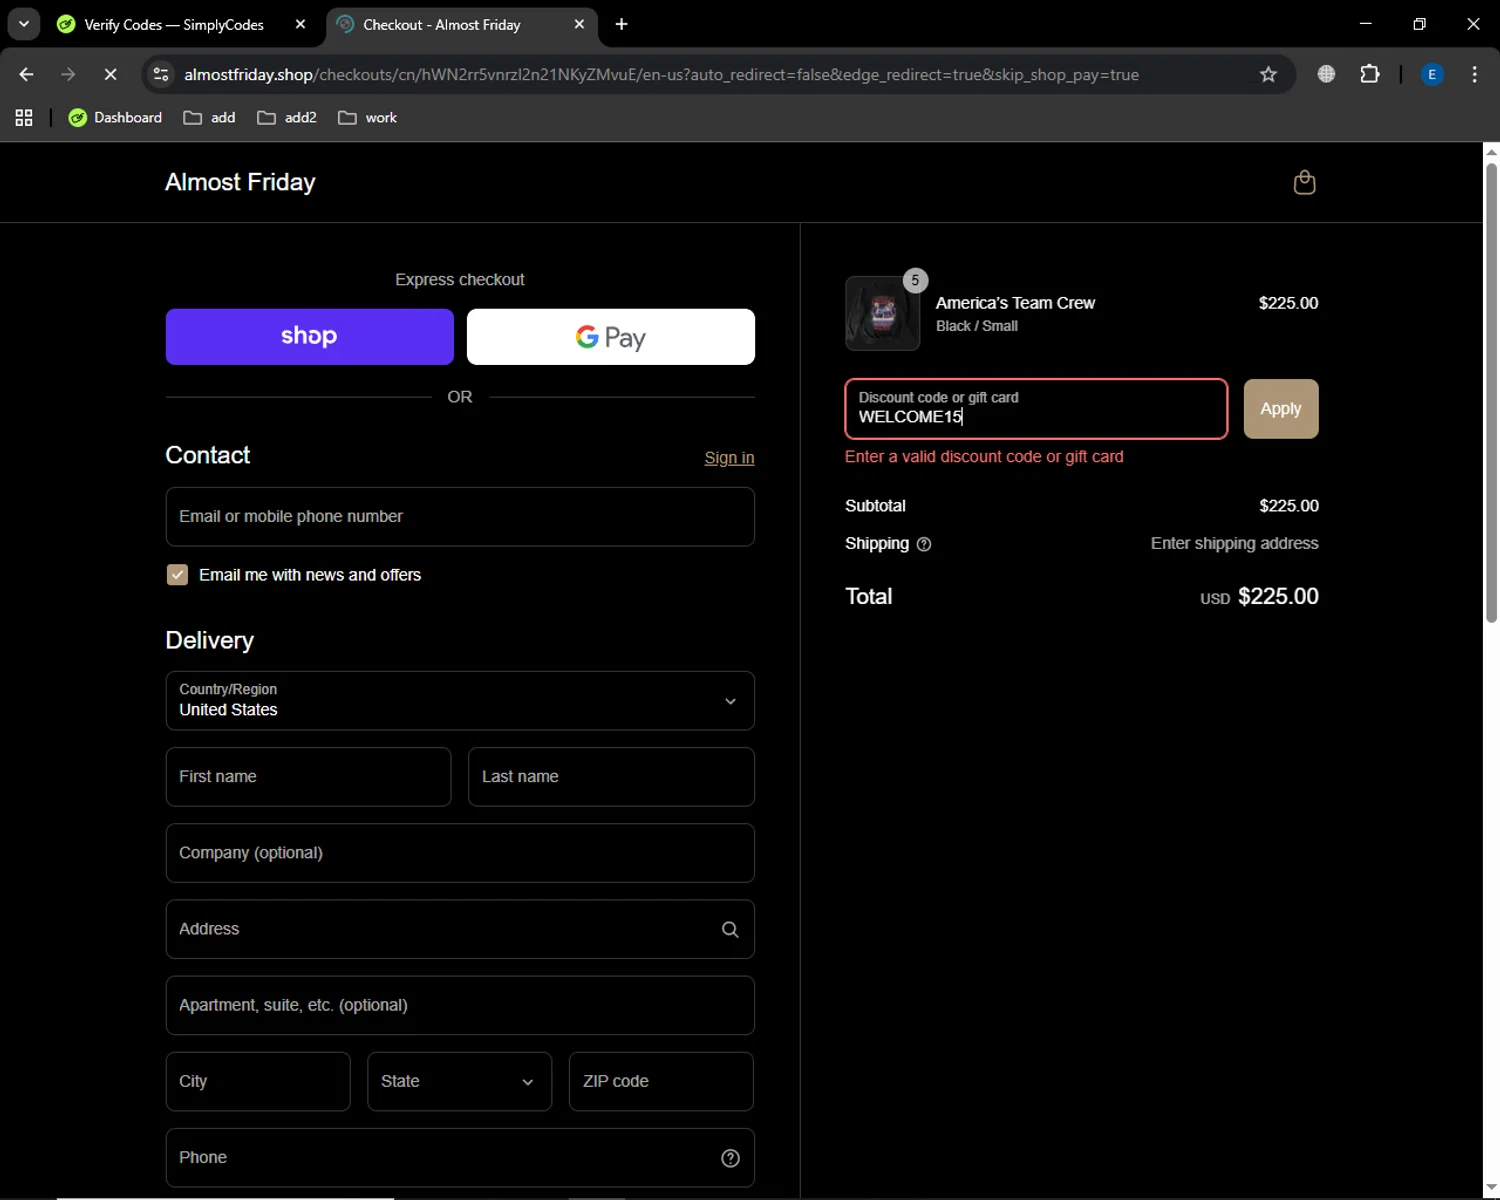
Task: Close the Checkout - Almost Friday tab
Action: (579, 24)
